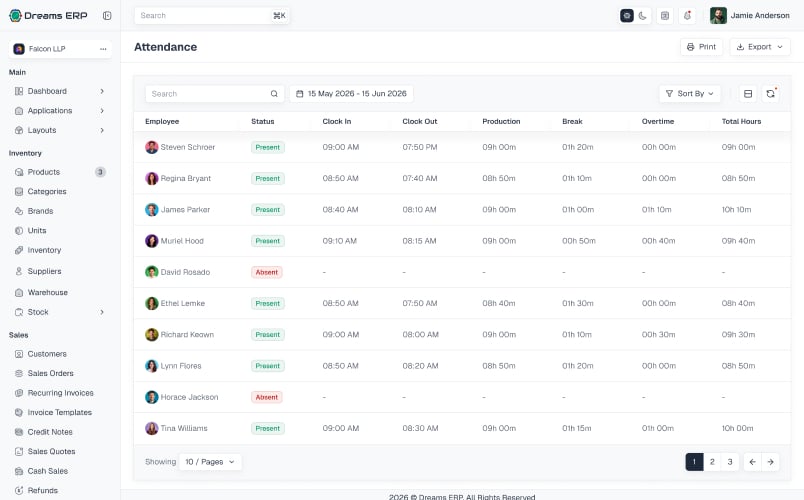Open the date range picker field

351,93
